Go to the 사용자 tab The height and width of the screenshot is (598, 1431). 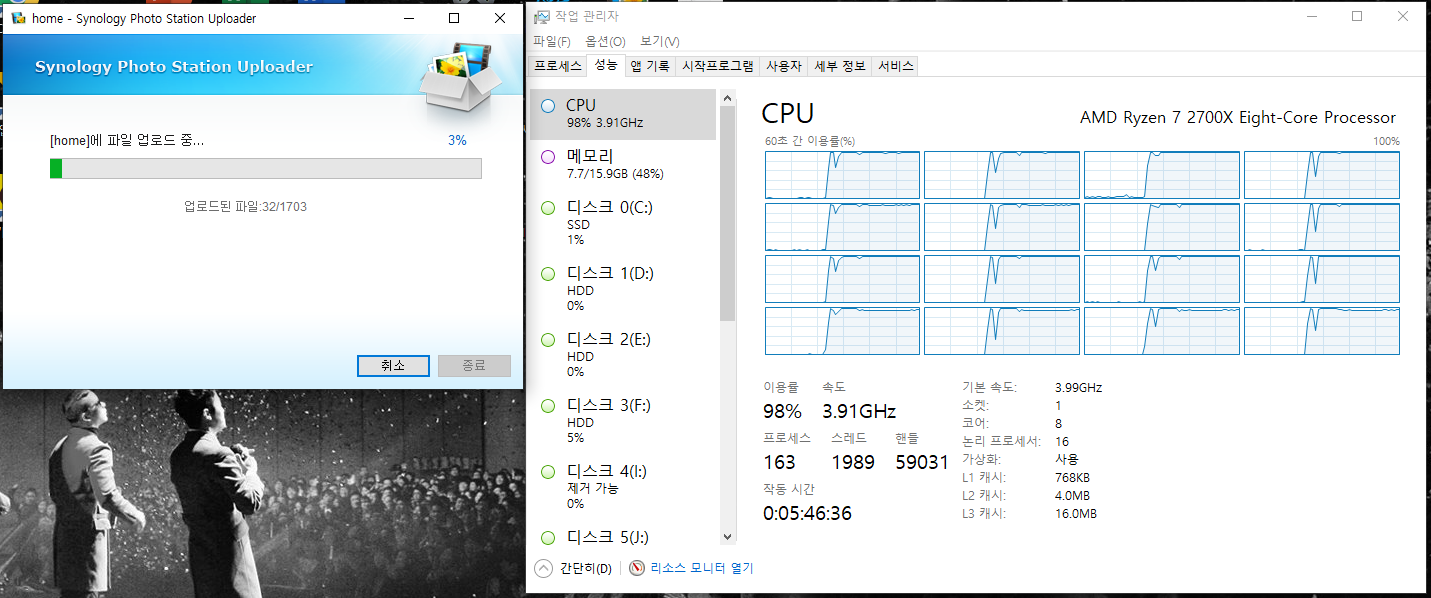[x=784, y=66]
